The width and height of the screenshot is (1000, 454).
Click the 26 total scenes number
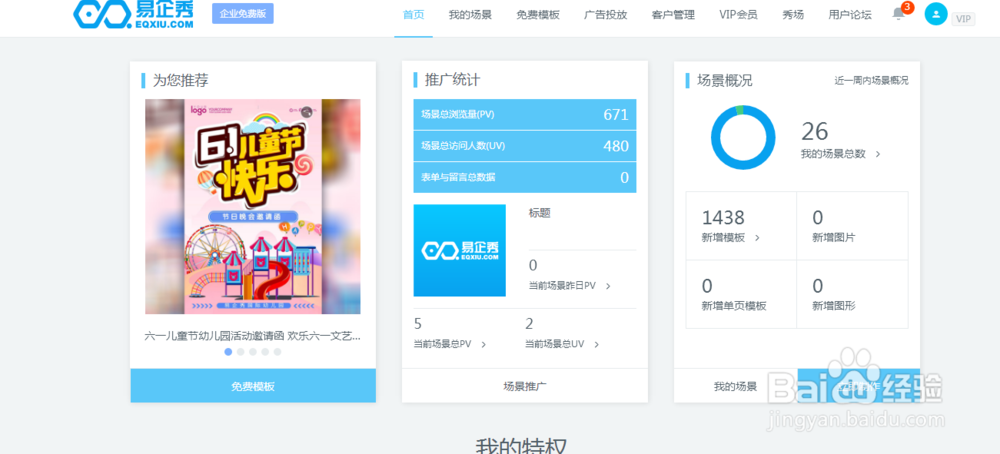(814, 131)
